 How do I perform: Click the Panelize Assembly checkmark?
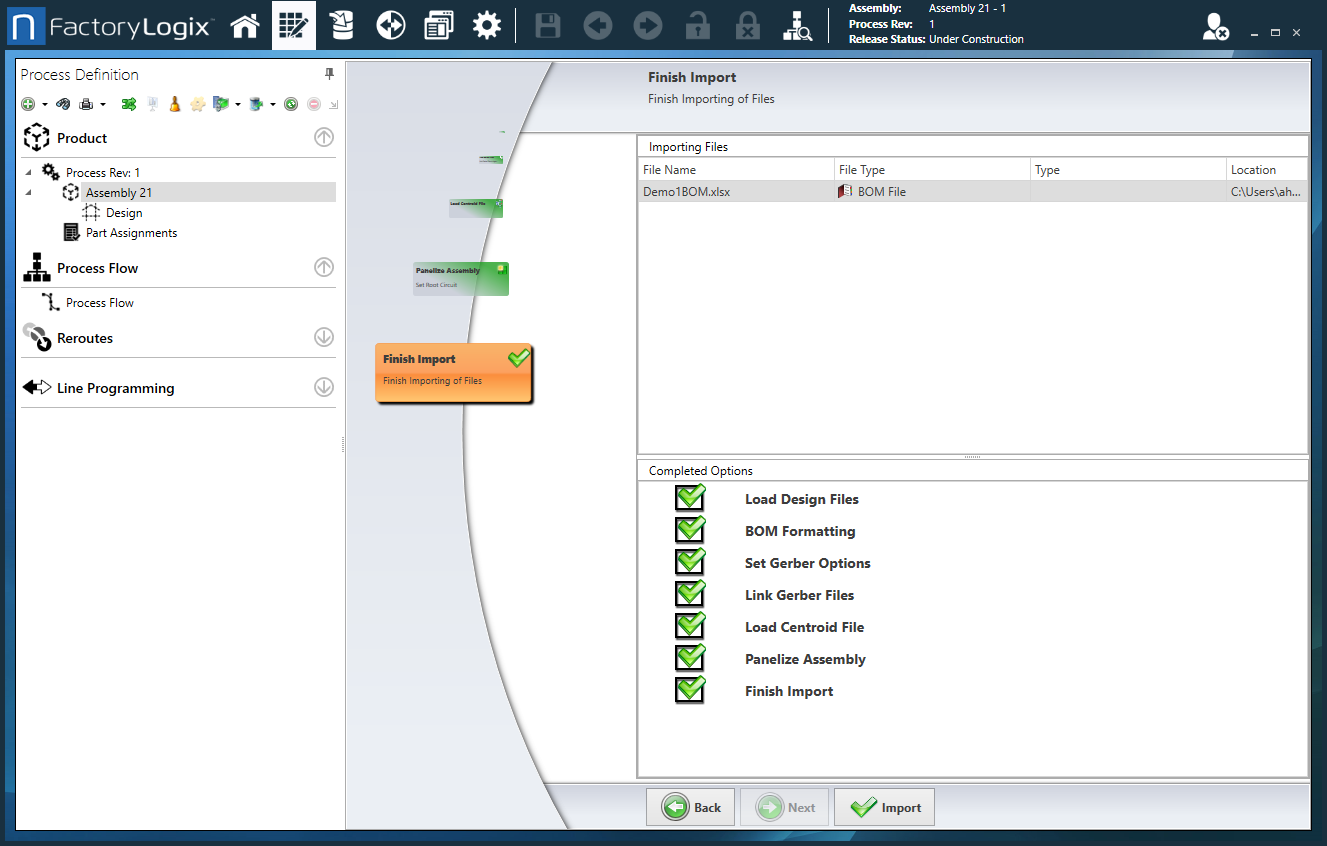[x=690, y=658]
